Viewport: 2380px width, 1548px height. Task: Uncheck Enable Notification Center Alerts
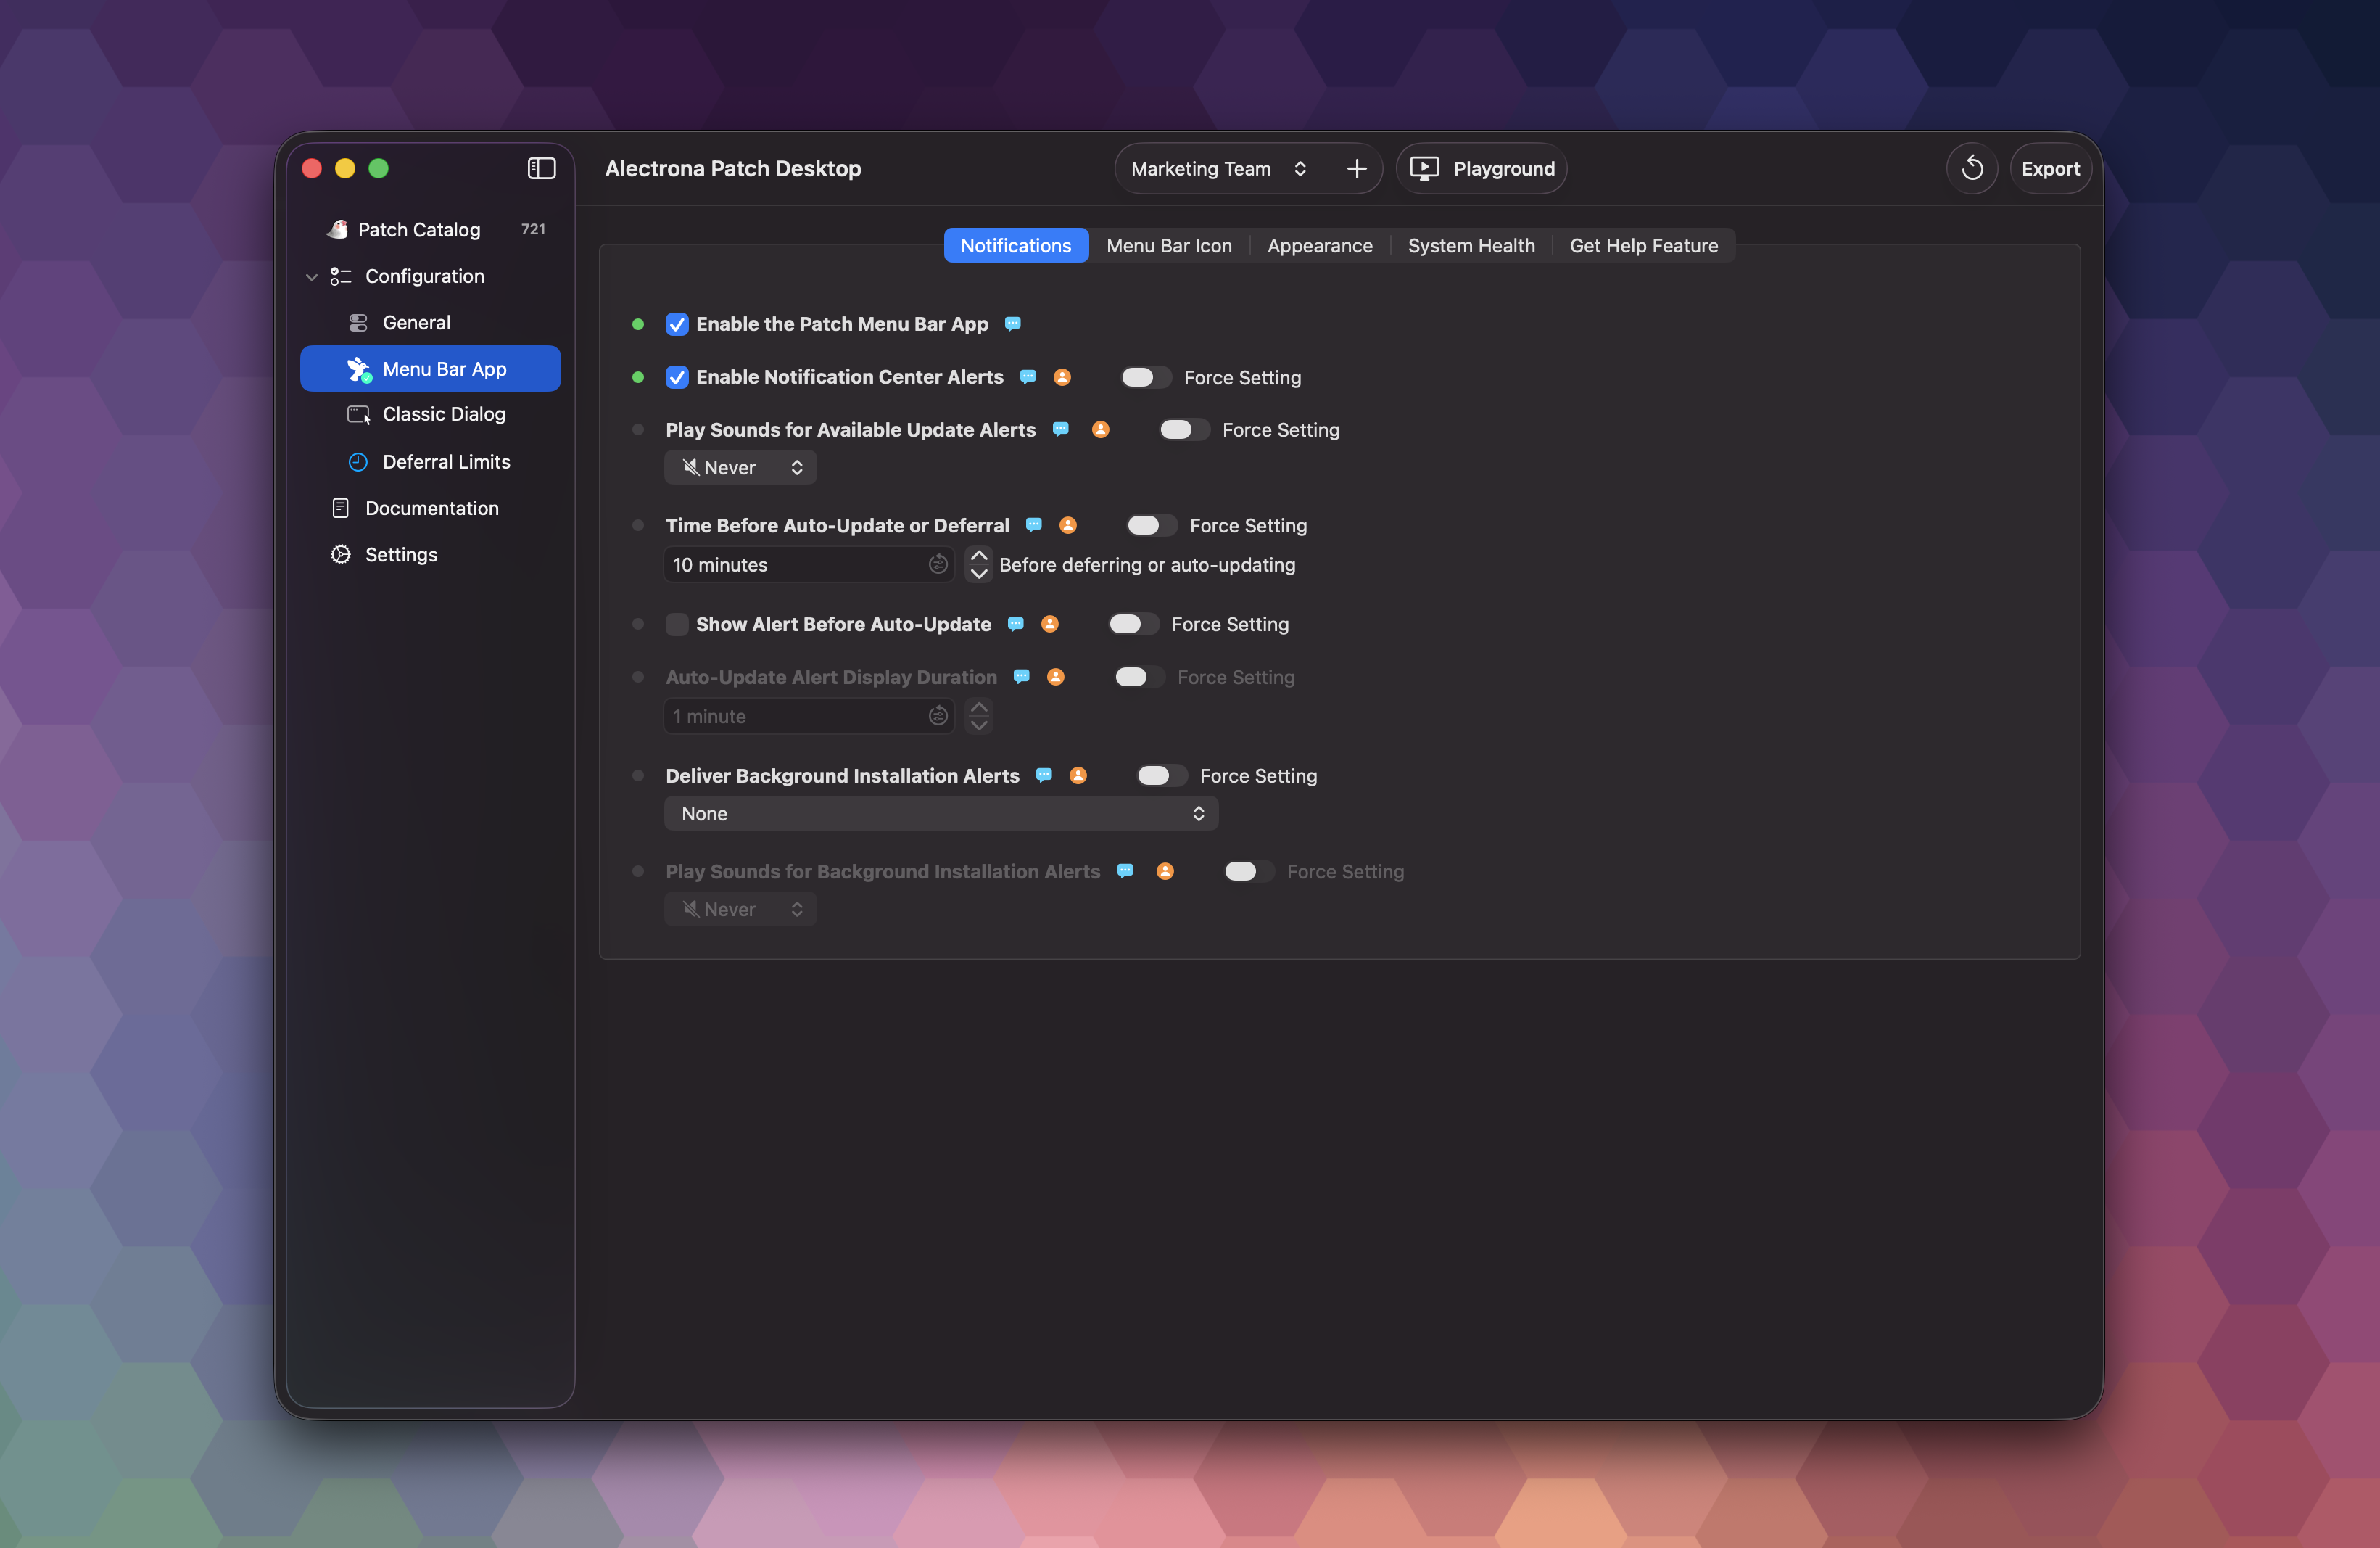click(x=677, y=377)
